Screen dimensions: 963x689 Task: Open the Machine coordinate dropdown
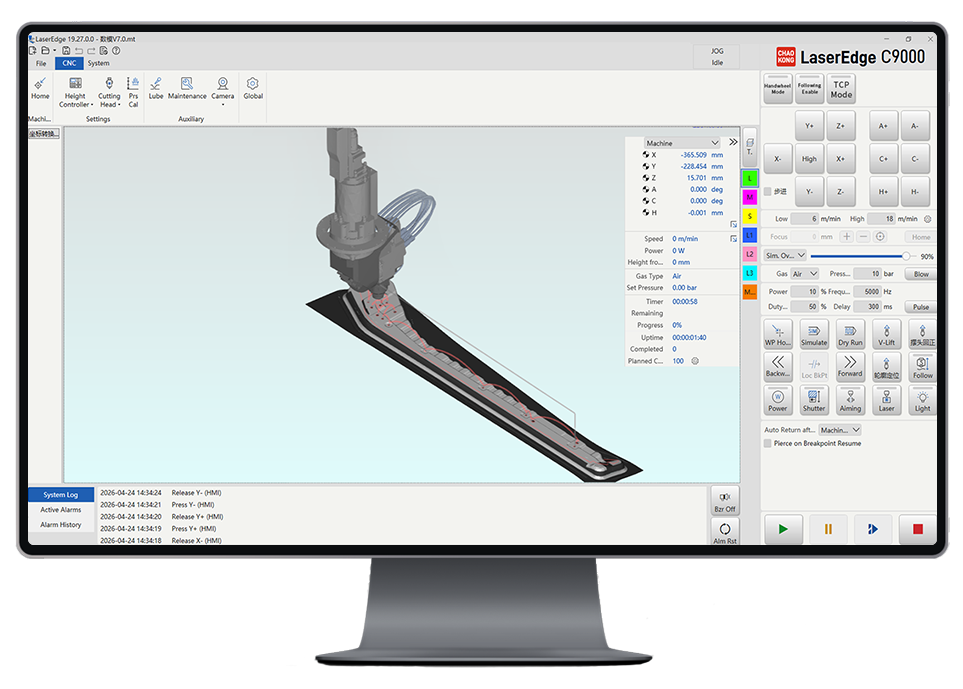pyautogui.click(x=682, y=142)
